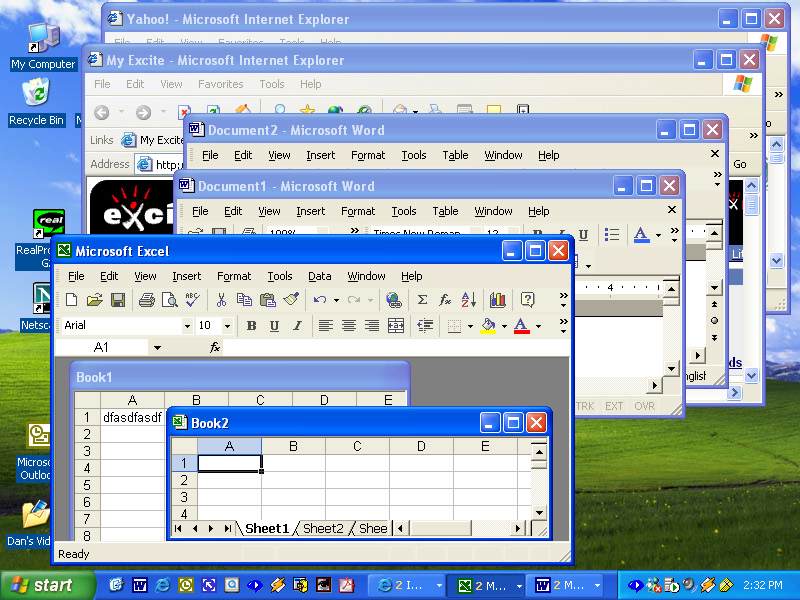Open the Name Box dropdown next to A1
The width and height of the screenshot is (800, 600).
tap(157, 347)
